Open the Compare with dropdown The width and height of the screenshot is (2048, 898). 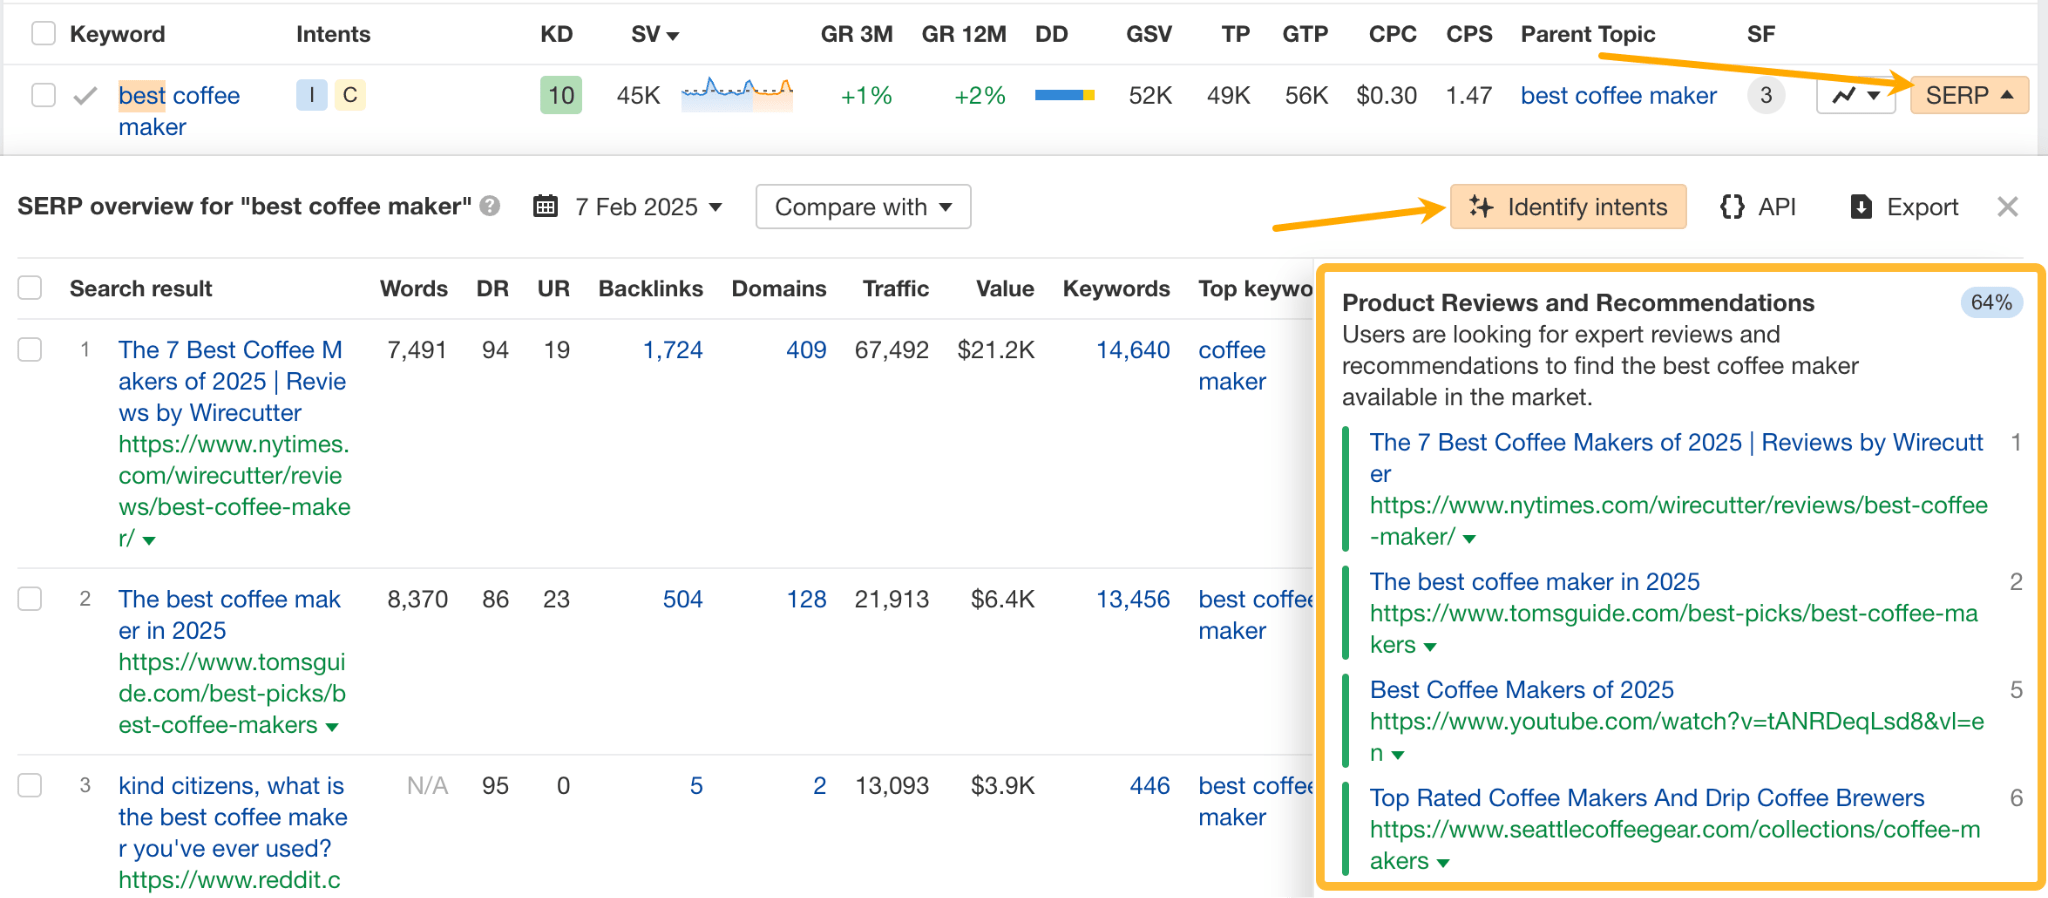863,207
